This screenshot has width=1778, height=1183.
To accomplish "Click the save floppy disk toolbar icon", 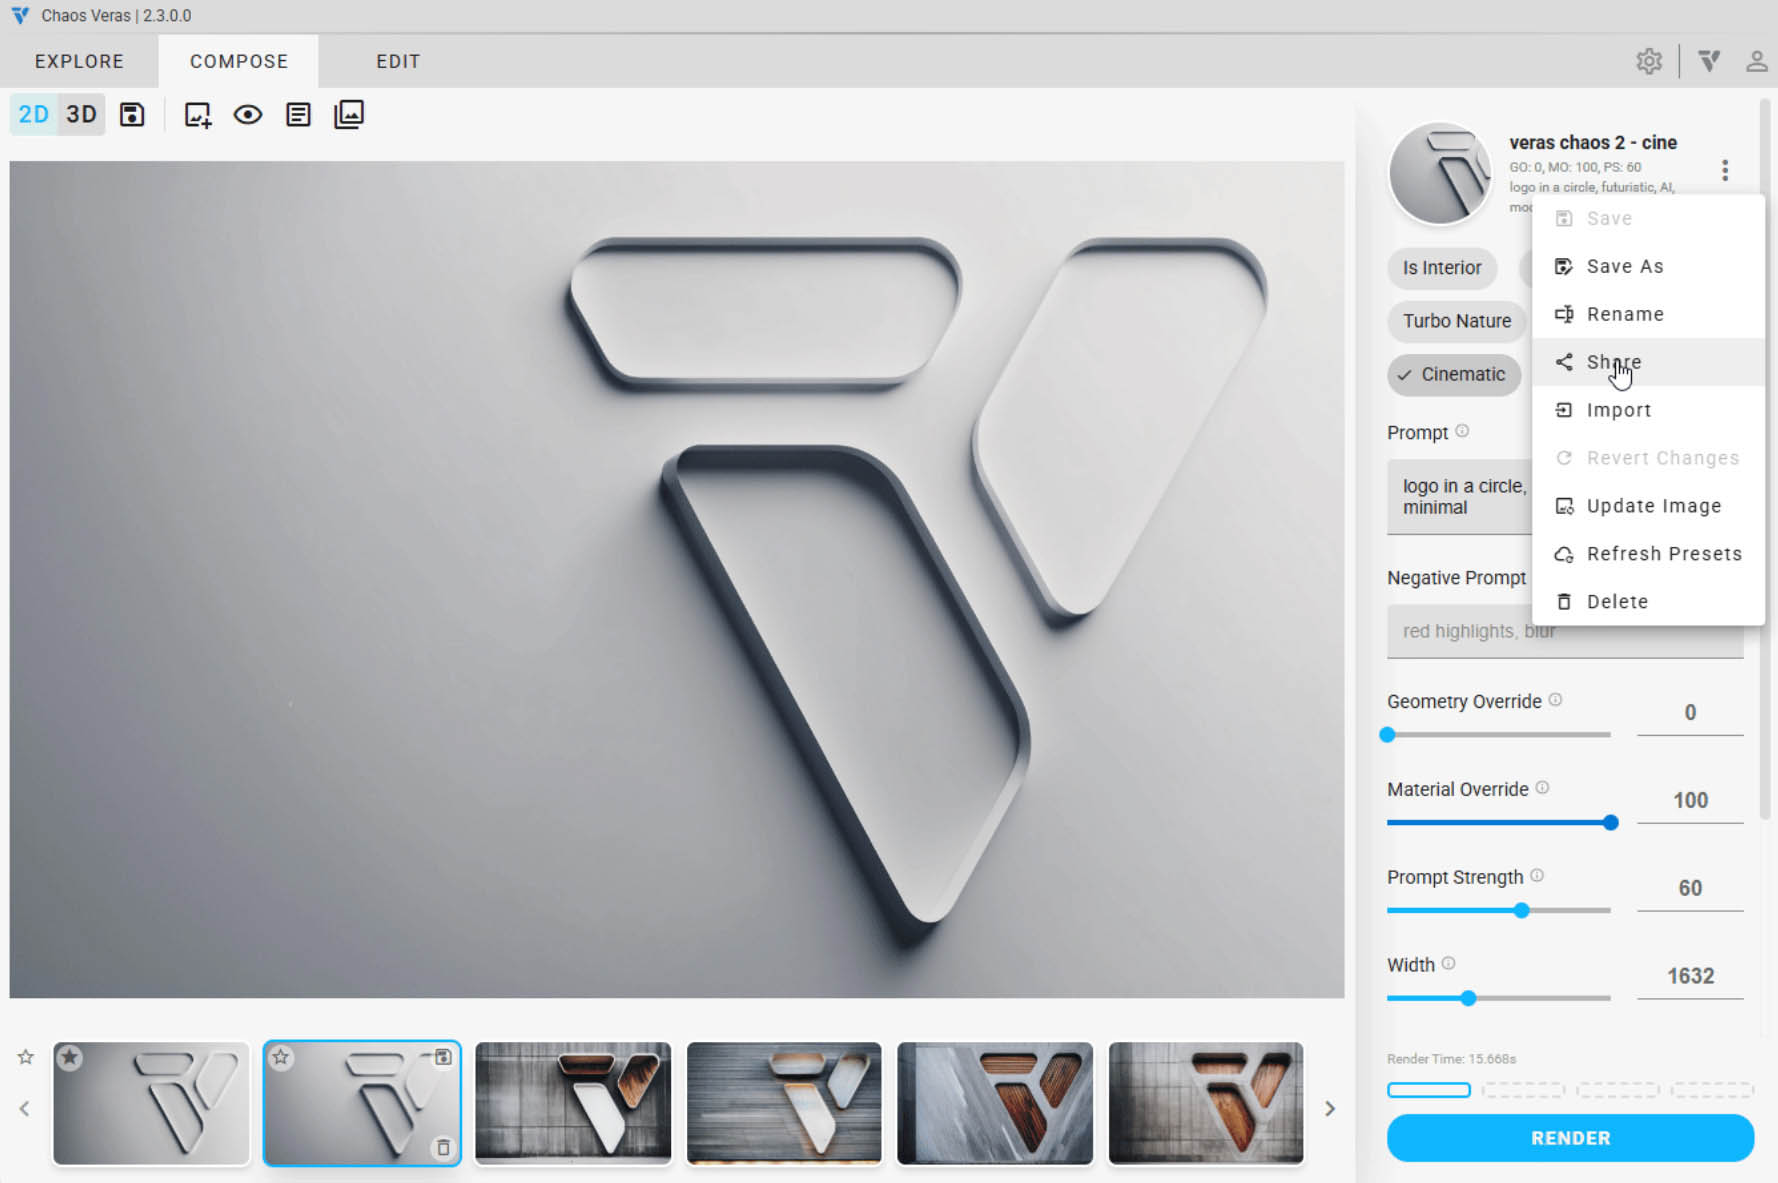I will click(x=132, y=115).
